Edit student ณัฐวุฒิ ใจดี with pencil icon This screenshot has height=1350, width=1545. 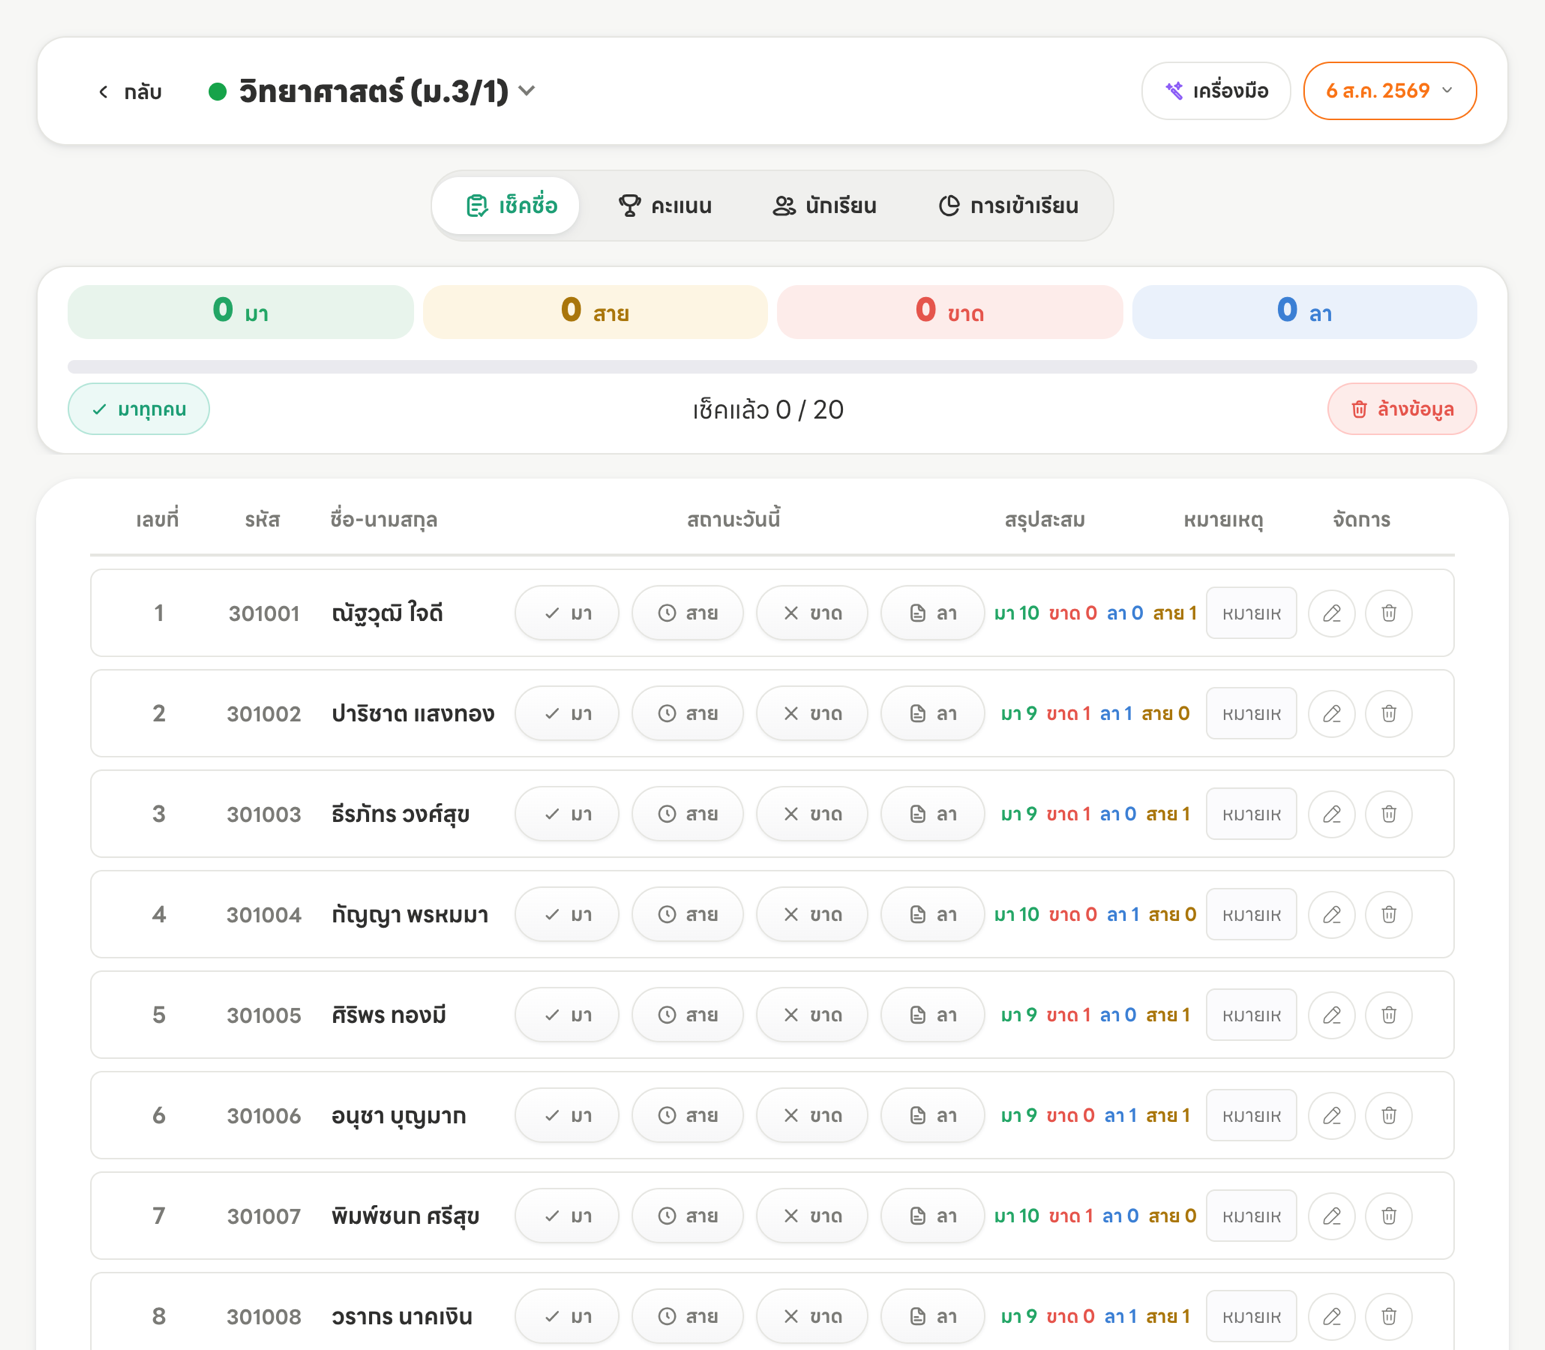click(x=1332, y=613)
